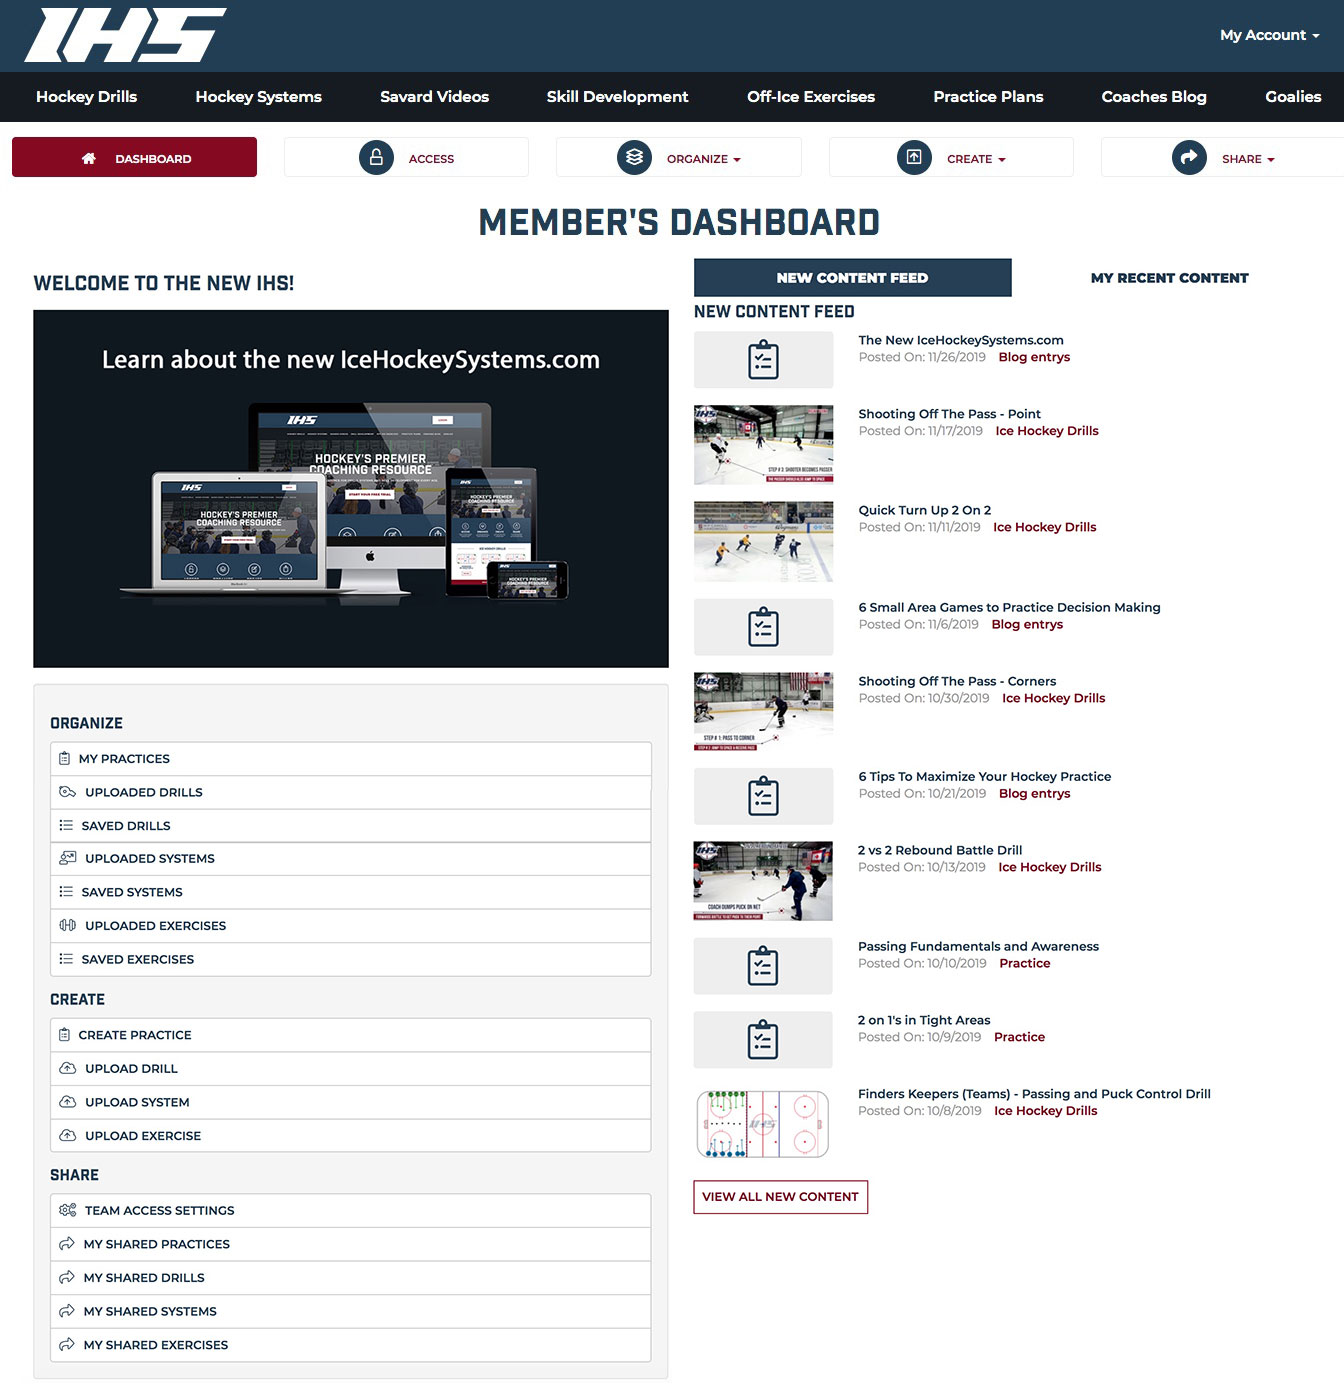Open the Quick Turn Up 2 On 2 link
This screenshot has height=1387, width=1344.
[x=925, y=510]
